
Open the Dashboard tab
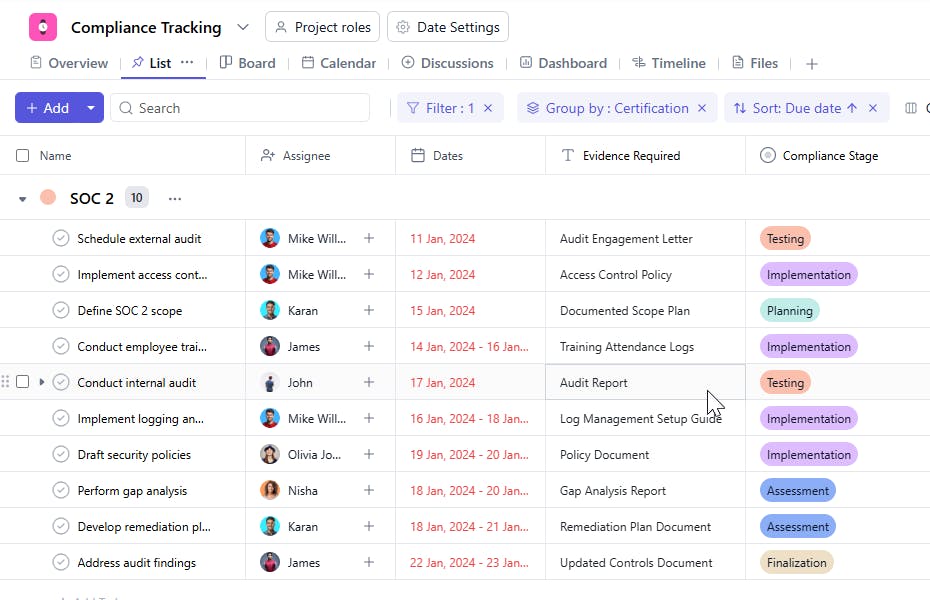click(x=563, y=63)
